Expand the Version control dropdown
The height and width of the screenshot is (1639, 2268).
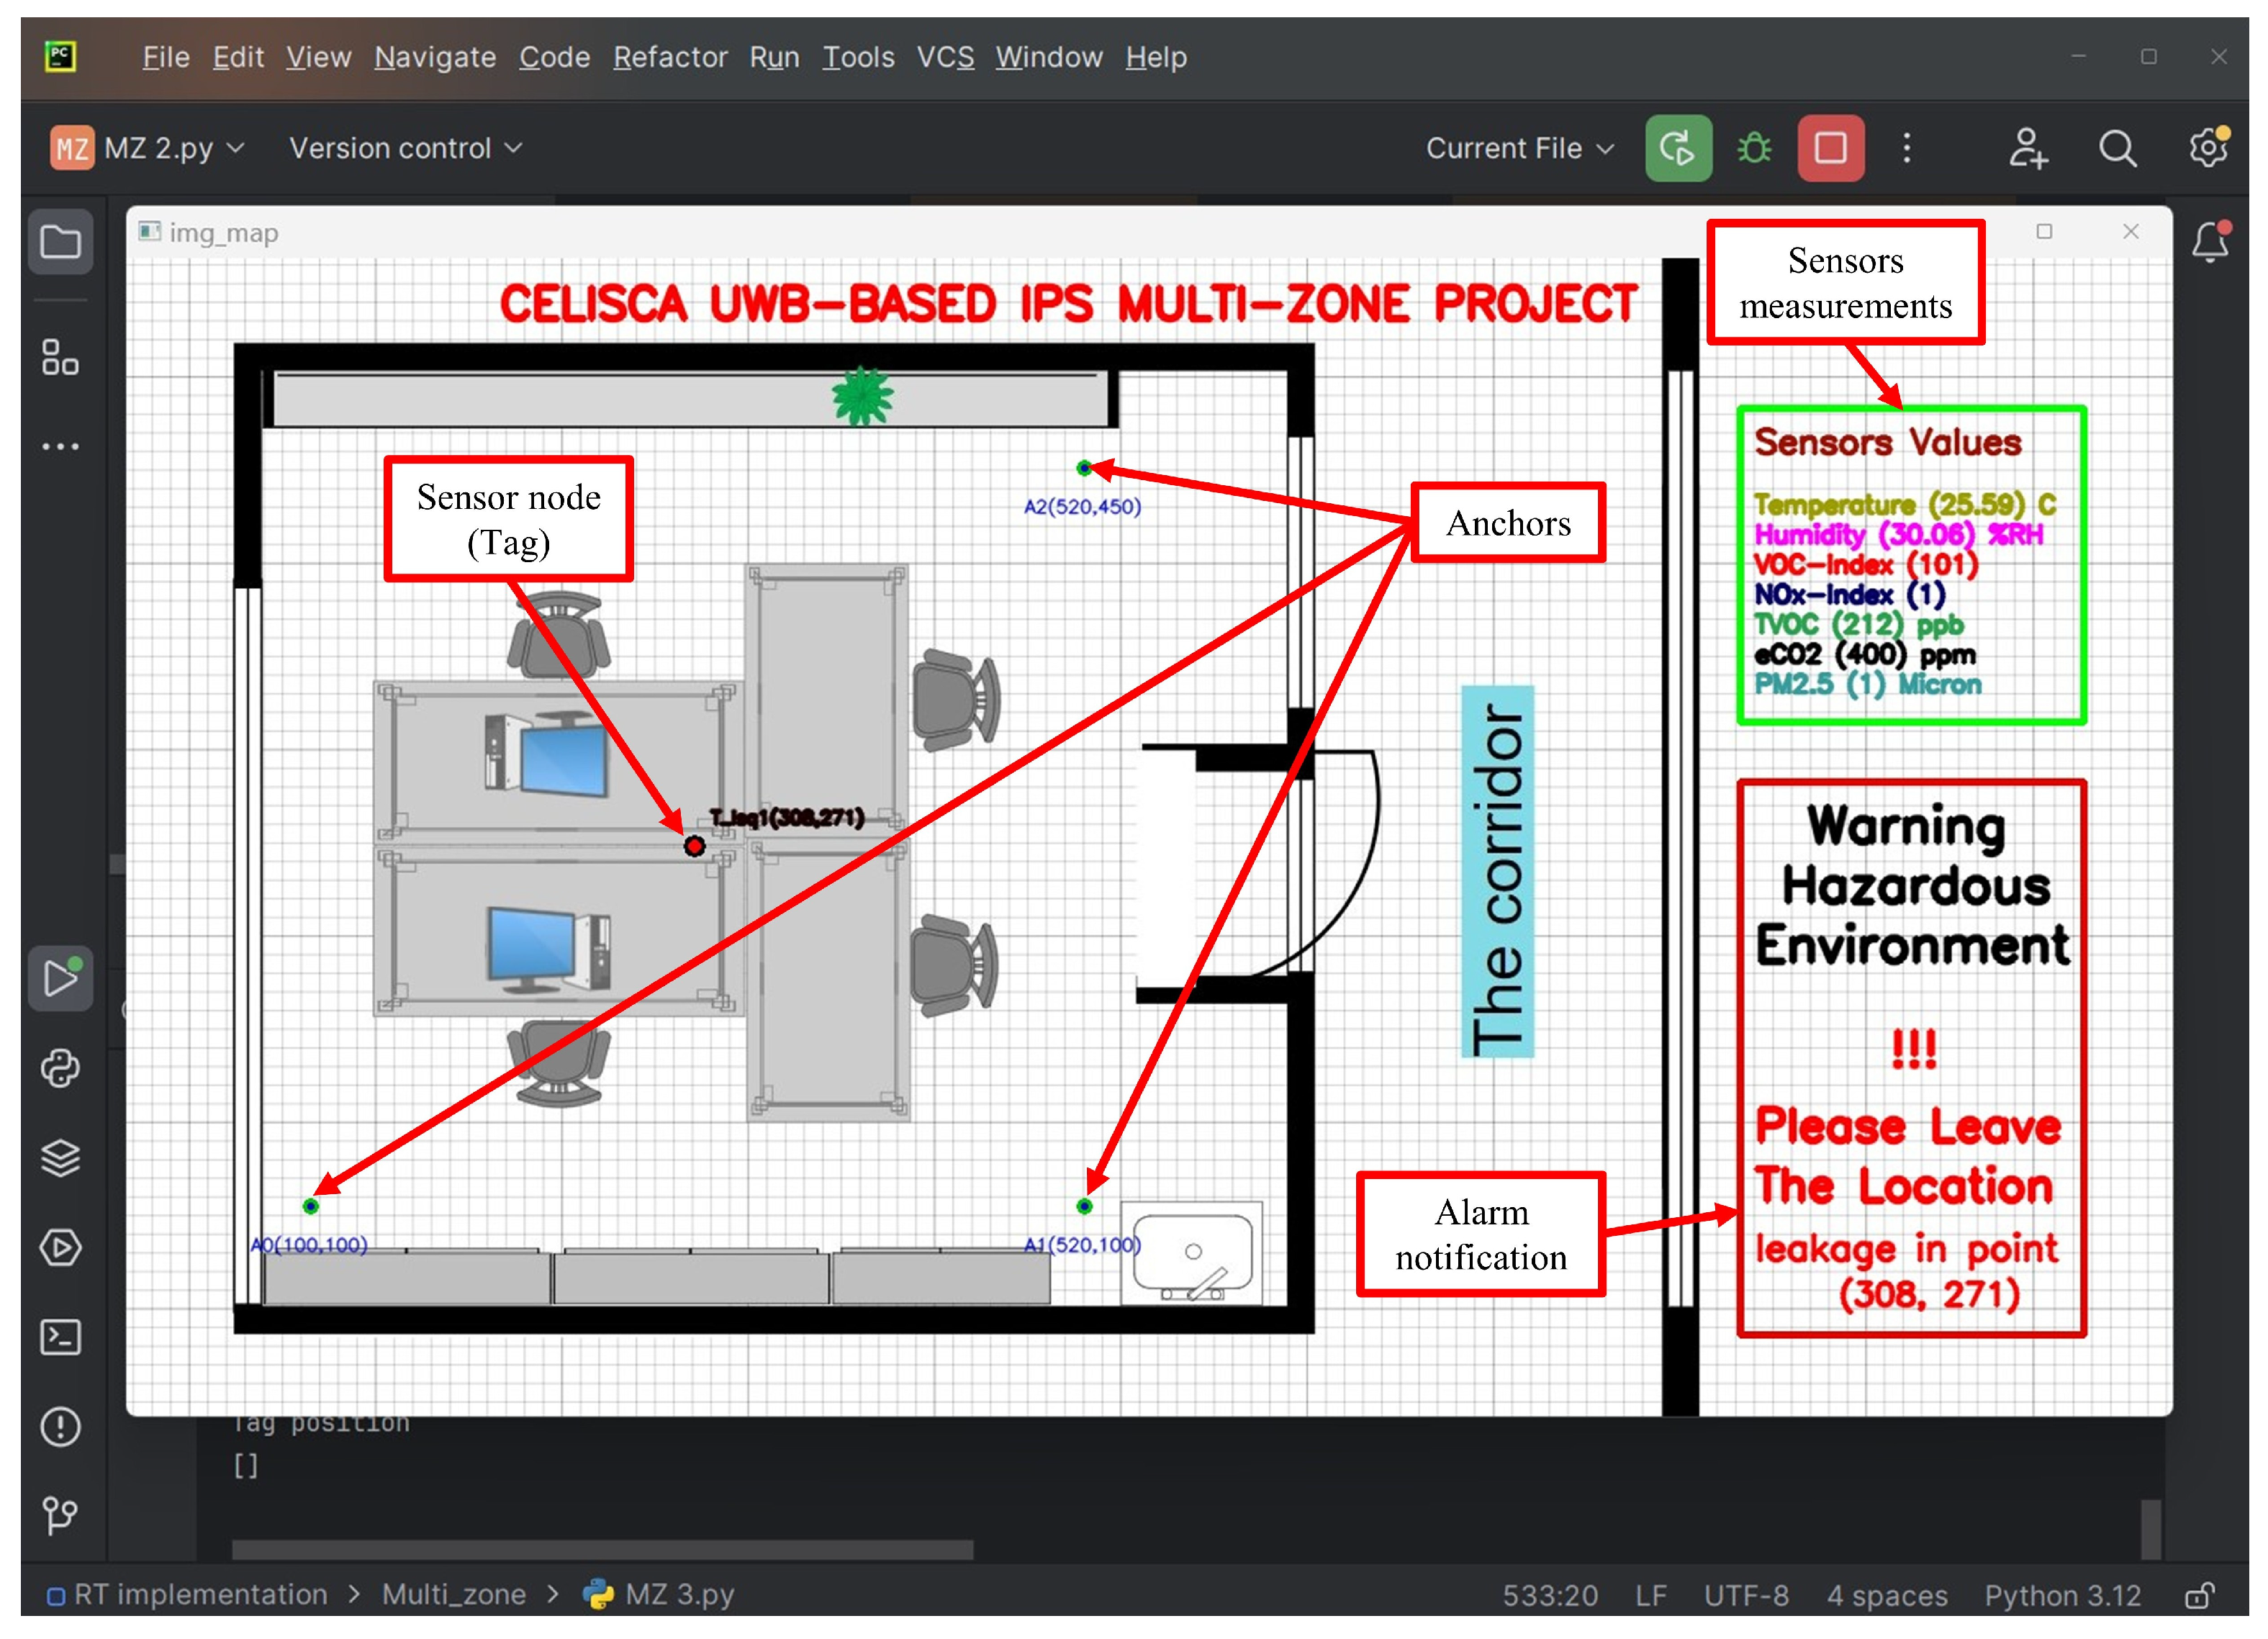405,148
